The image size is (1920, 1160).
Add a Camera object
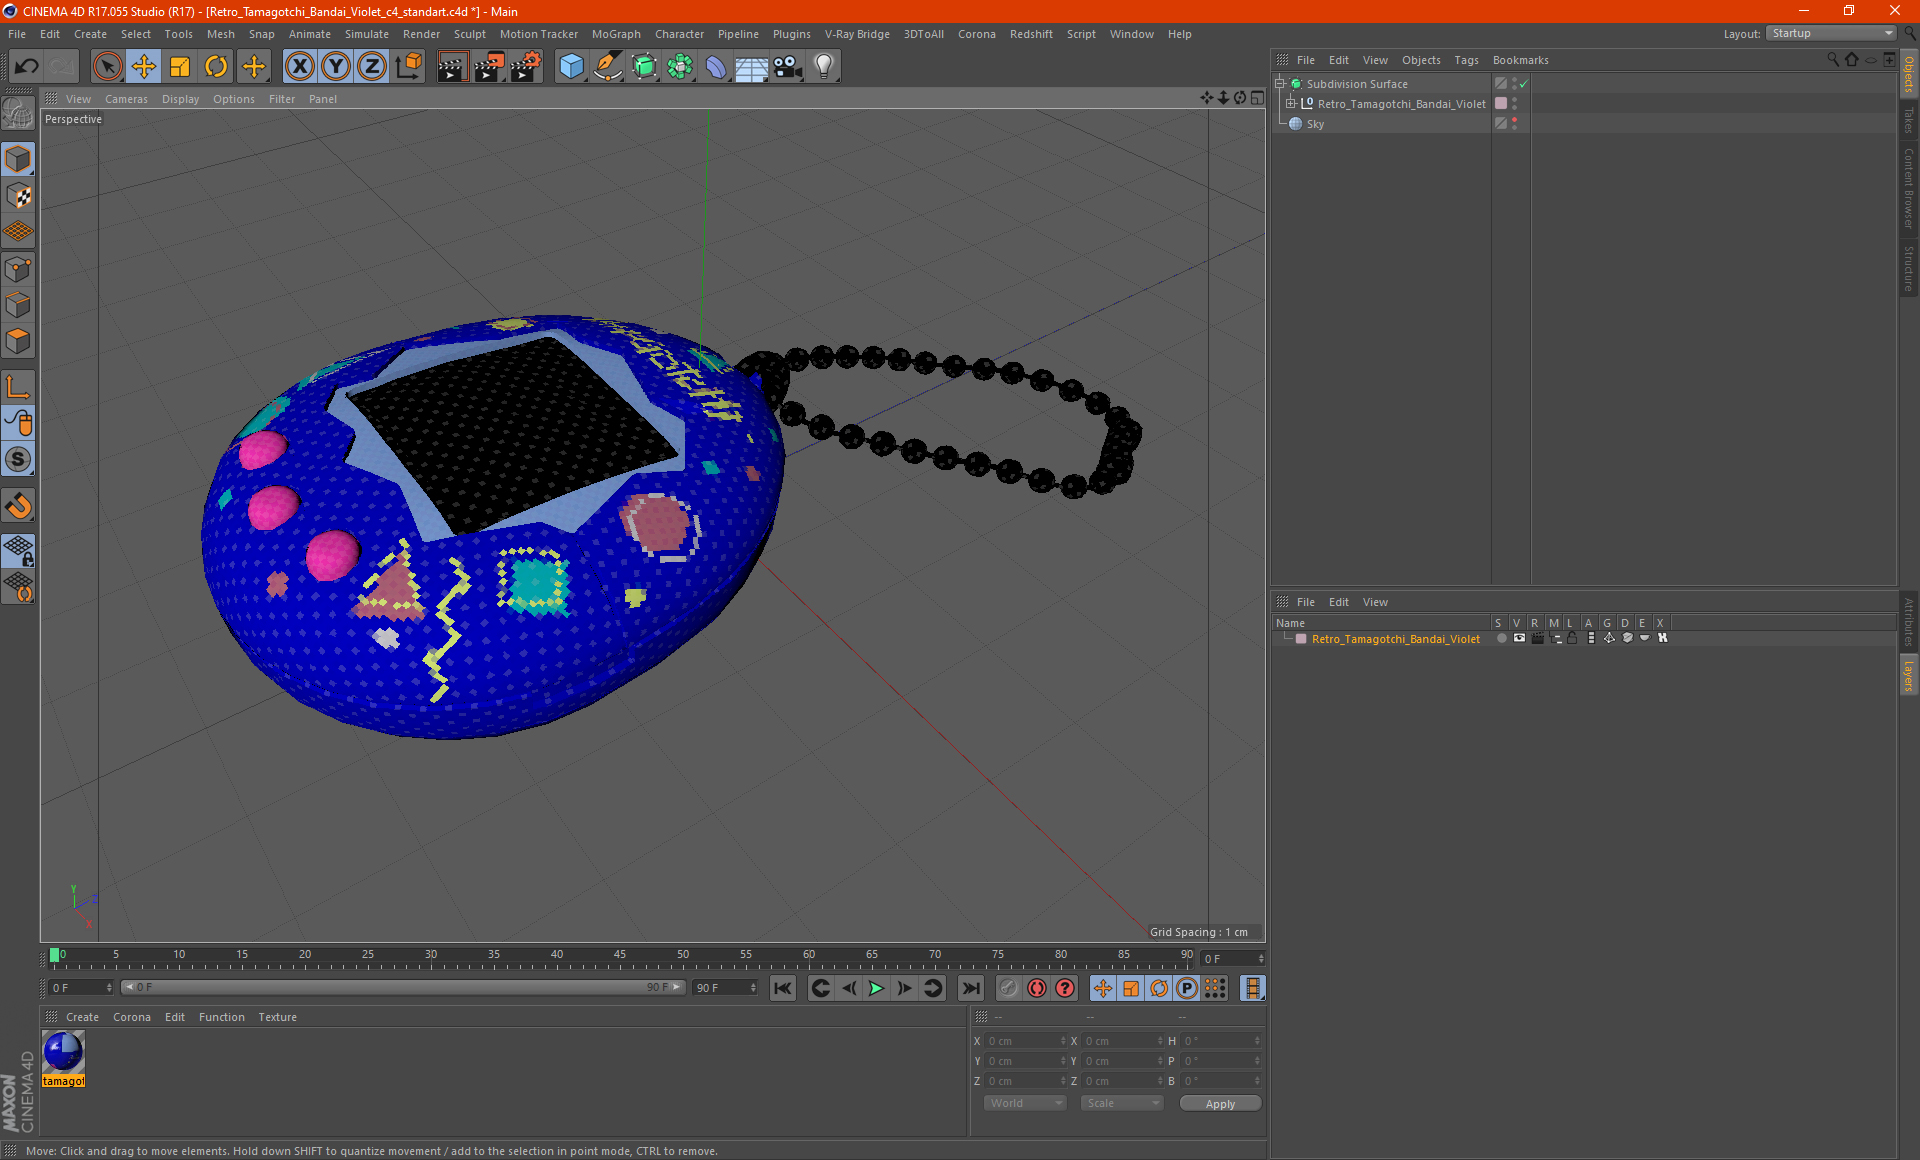coord(788,67)
